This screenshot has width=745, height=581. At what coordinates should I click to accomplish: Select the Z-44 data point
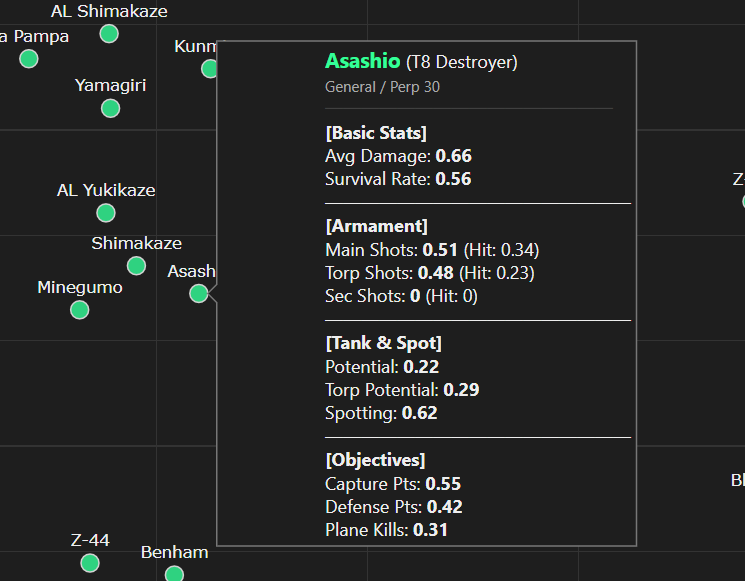90,562
